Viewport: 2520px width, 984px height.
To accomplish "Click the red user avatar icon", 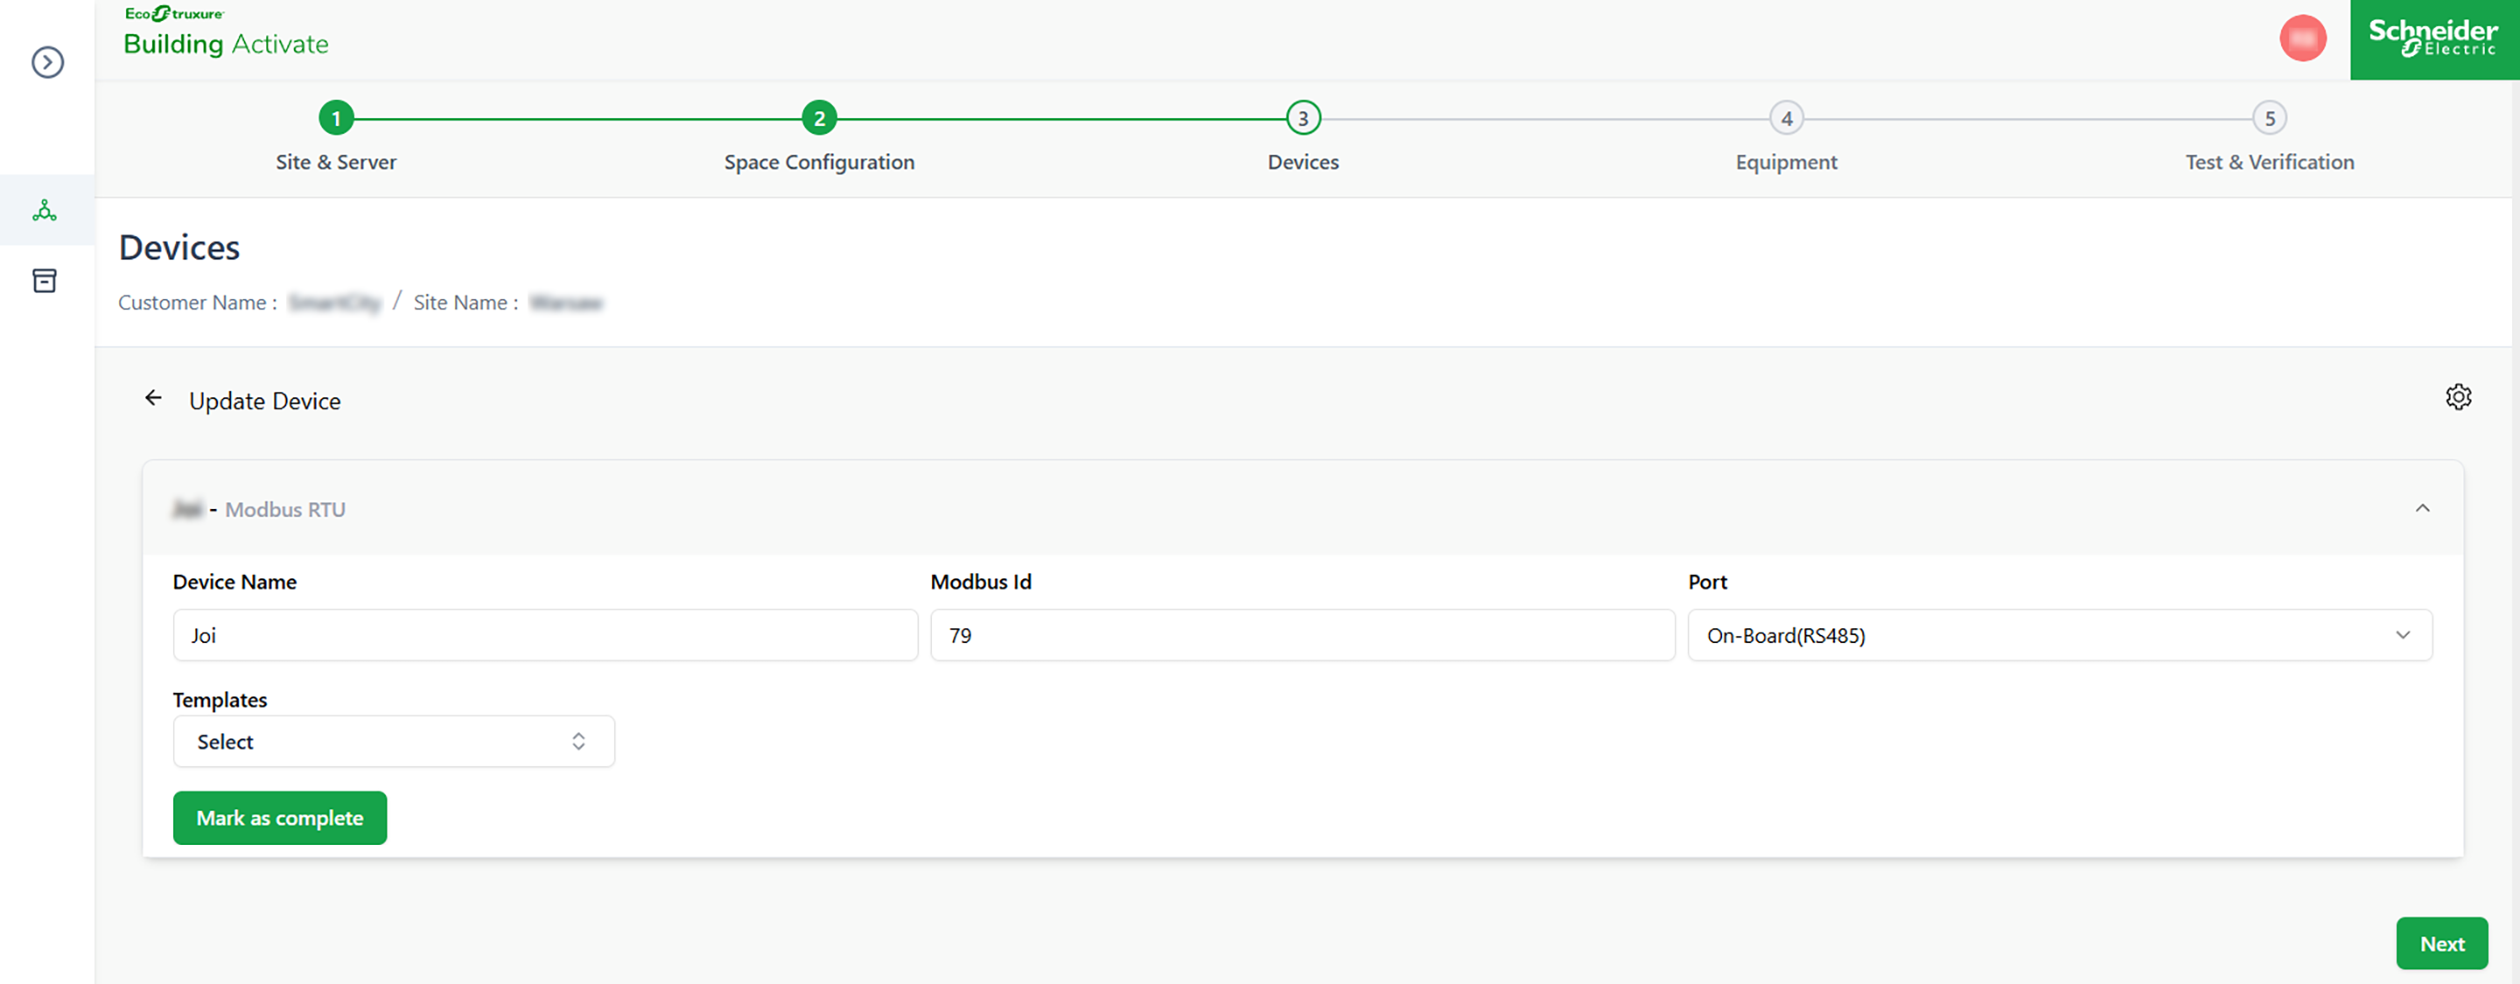I will [x=2302, y=39].
